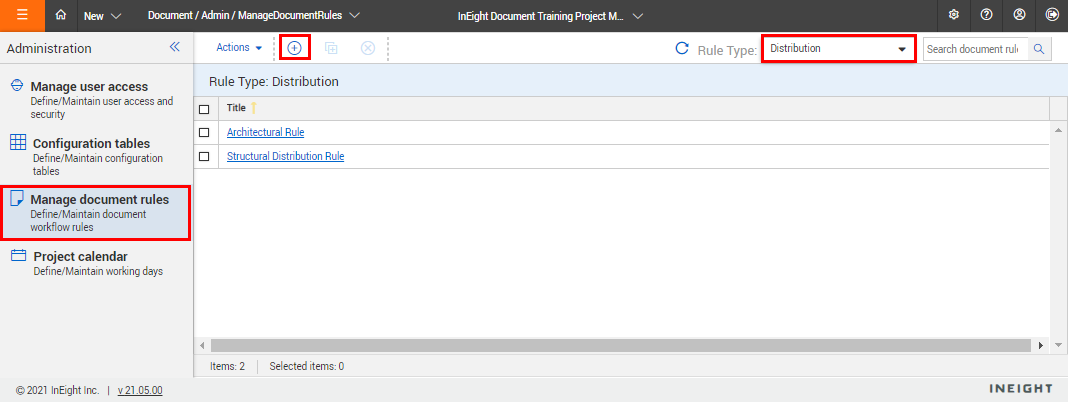Click the Items: 2 status text

(x=227, y=366)
